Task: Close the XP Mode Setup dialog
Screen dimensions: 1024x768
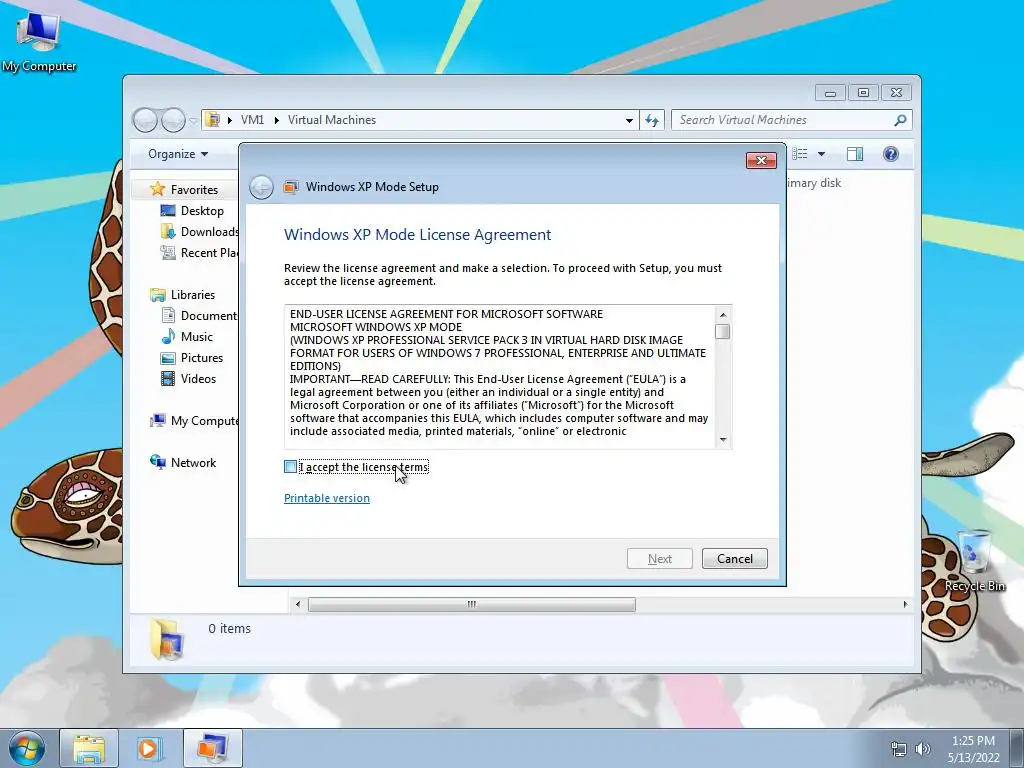Action: click(x=761, y=160)
